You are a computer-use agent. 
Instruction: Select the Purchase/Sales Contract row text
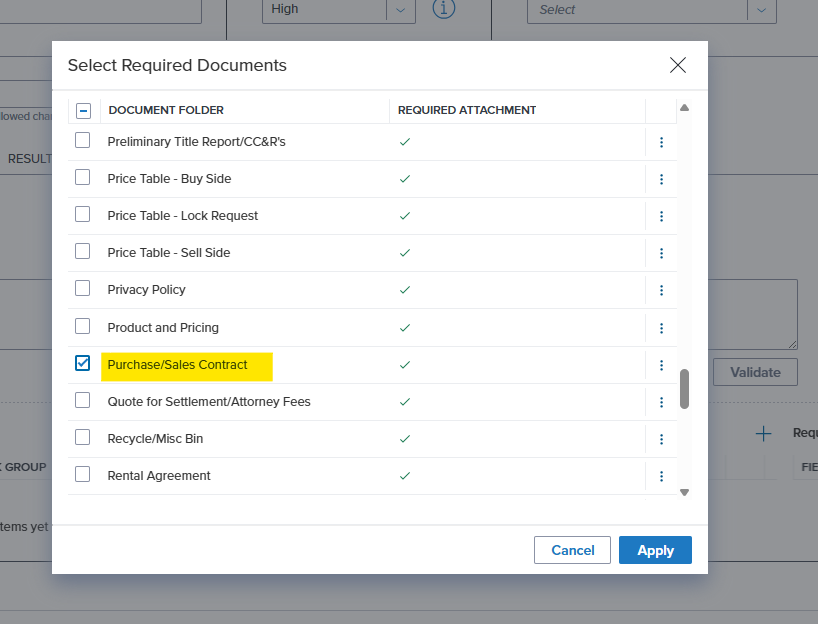[x=177, y=365]
